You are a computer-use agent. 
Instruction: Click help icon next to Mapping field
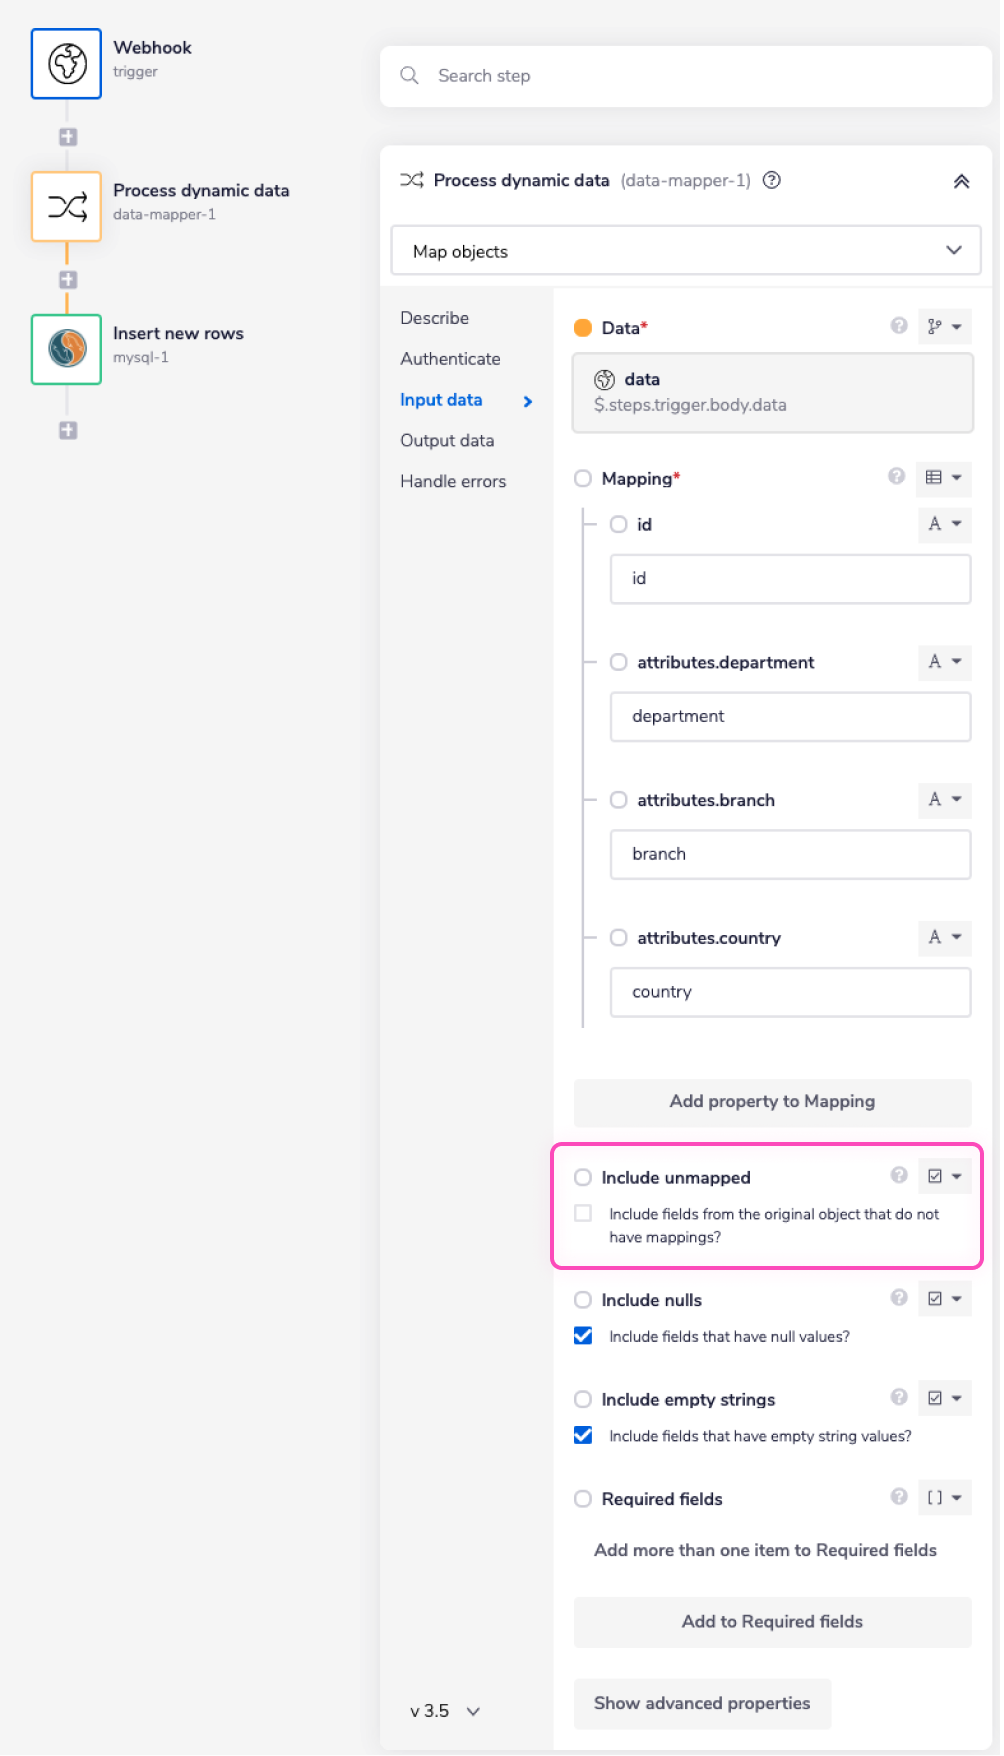897,477
